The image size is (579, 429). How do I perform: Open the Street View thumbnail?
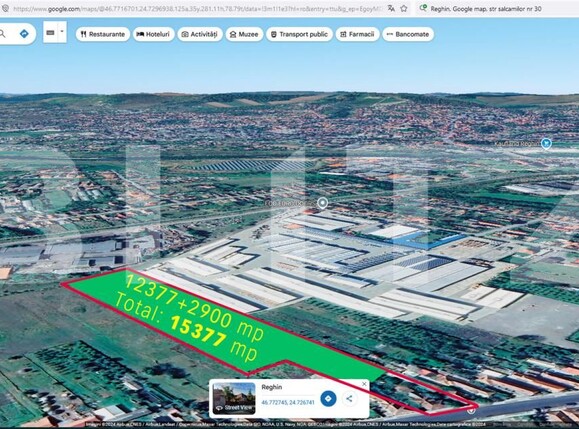point(234,398)
